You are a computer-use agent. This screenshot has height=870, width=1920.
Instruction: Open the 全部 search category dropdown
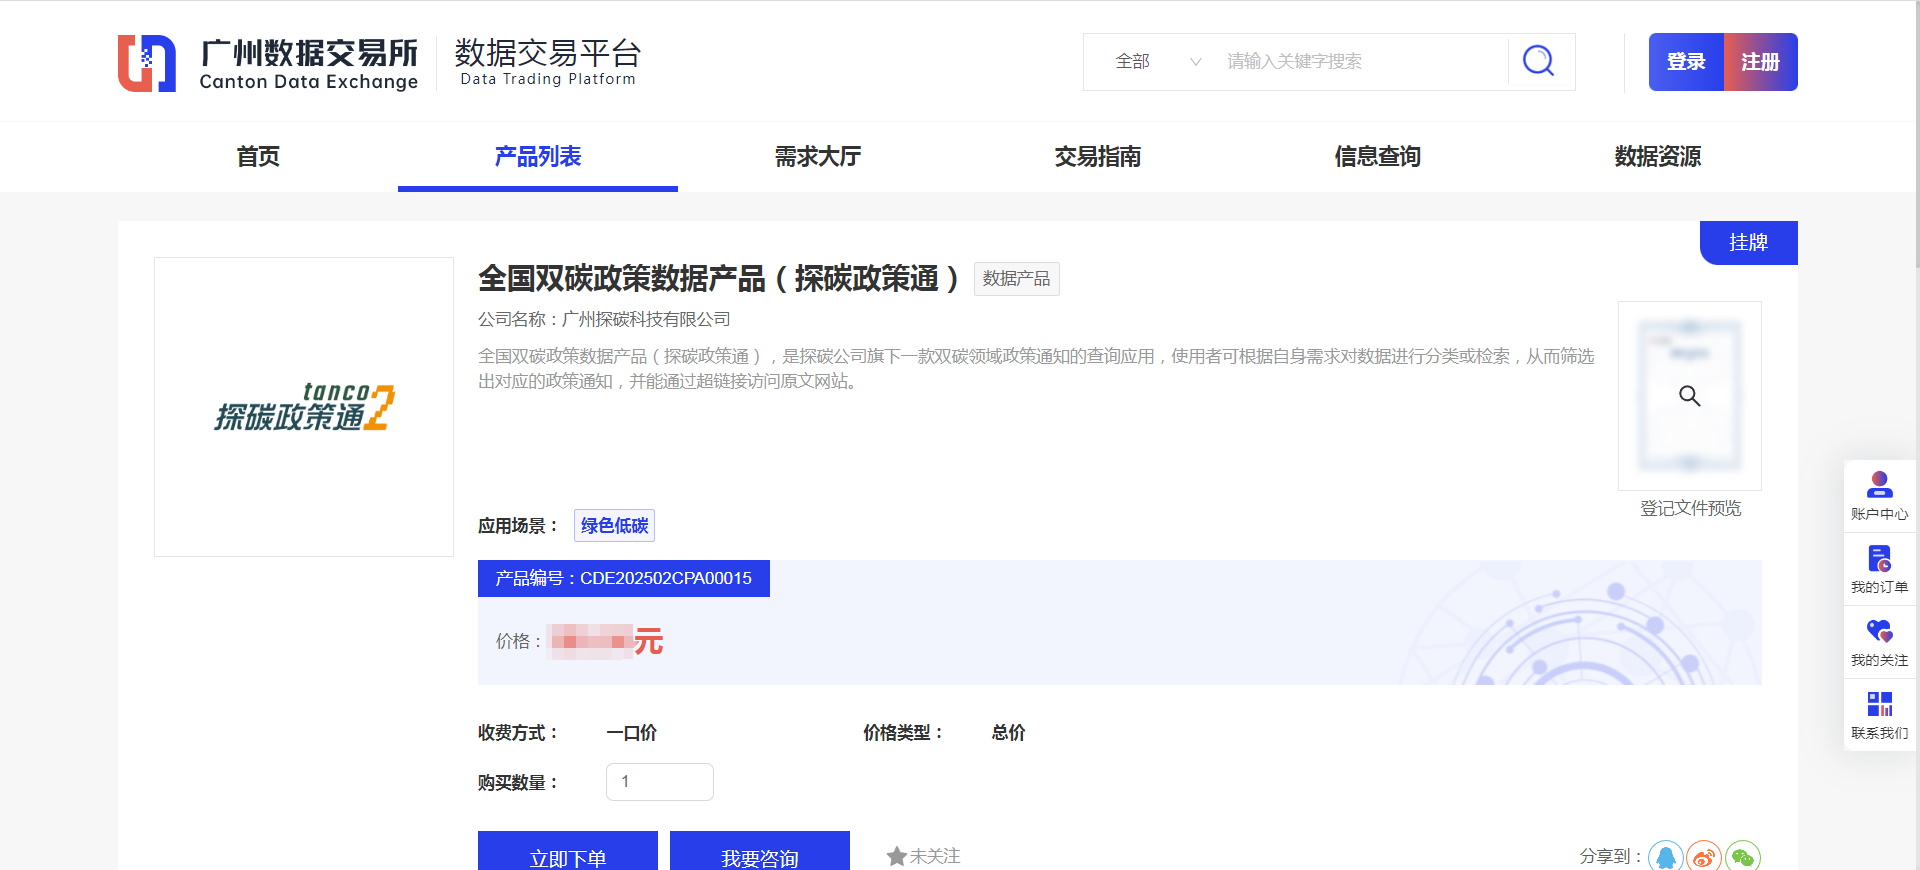[1158, 61]
